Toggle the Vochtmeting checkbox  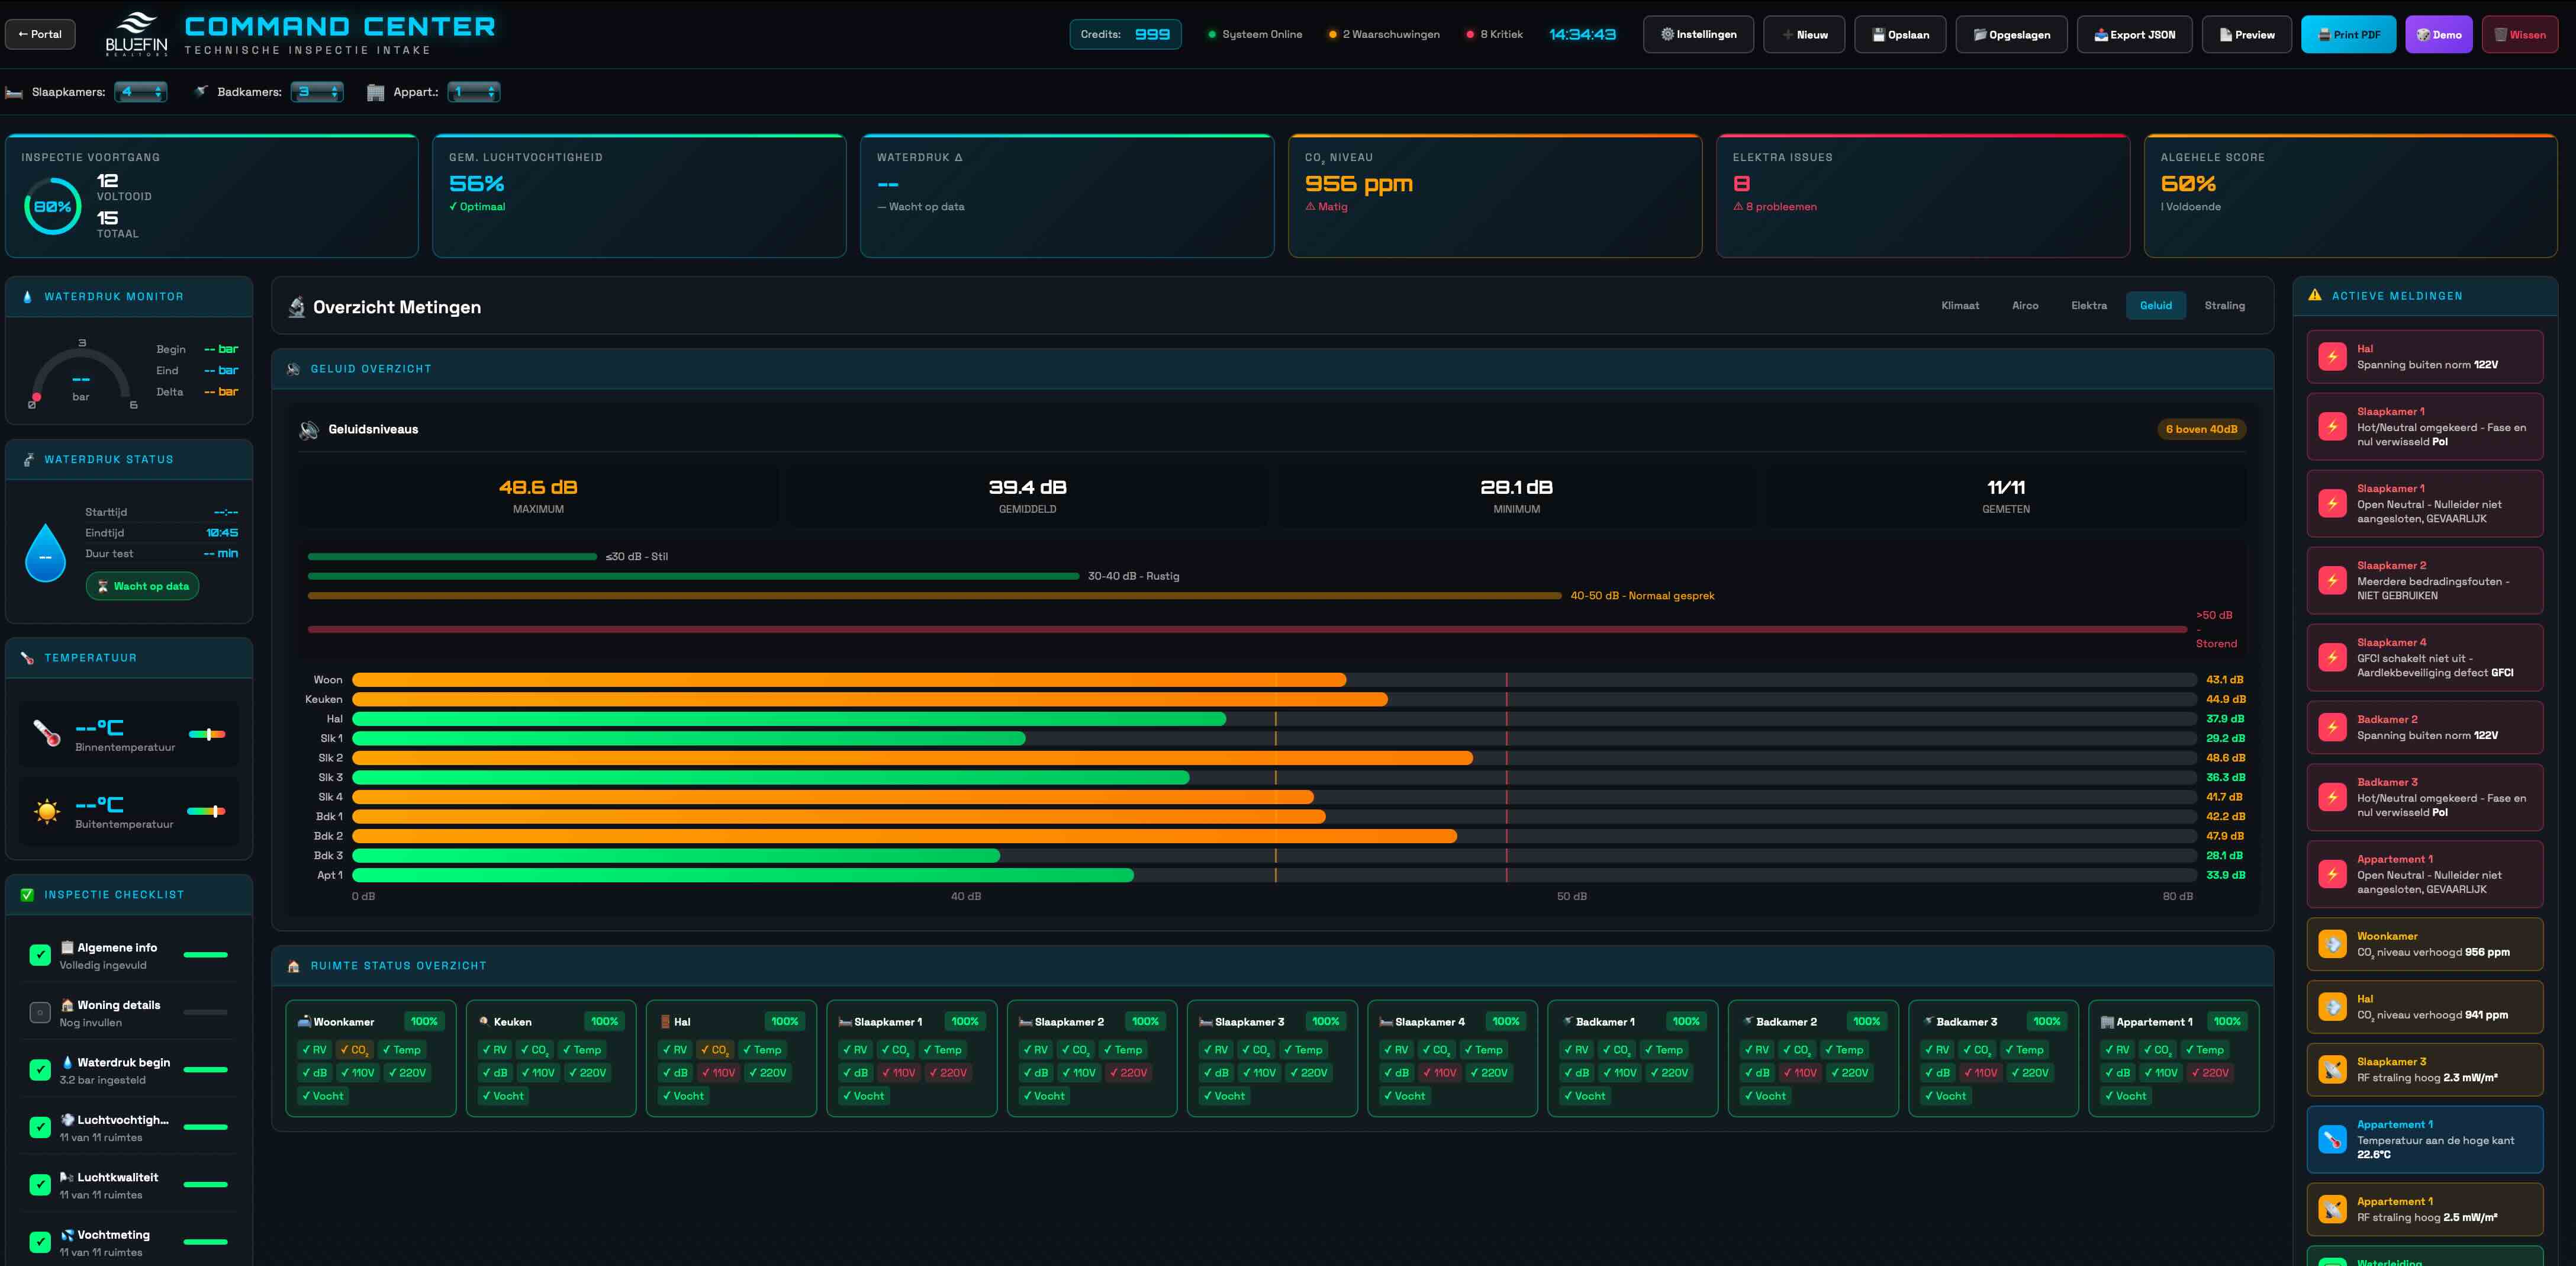click(x=40, y=1243)
